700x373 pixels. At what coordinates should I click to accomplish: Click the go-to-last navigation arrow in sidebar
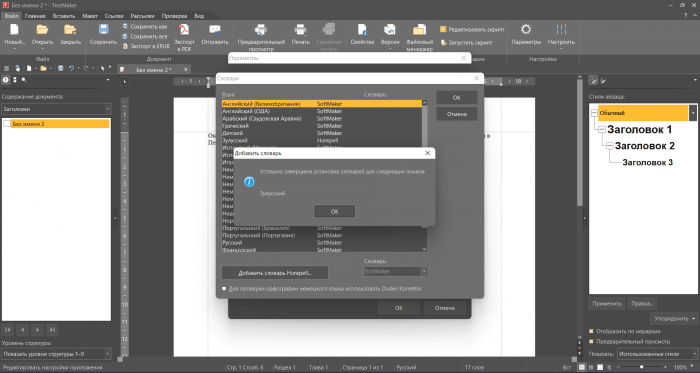click(x=52, y=330)
